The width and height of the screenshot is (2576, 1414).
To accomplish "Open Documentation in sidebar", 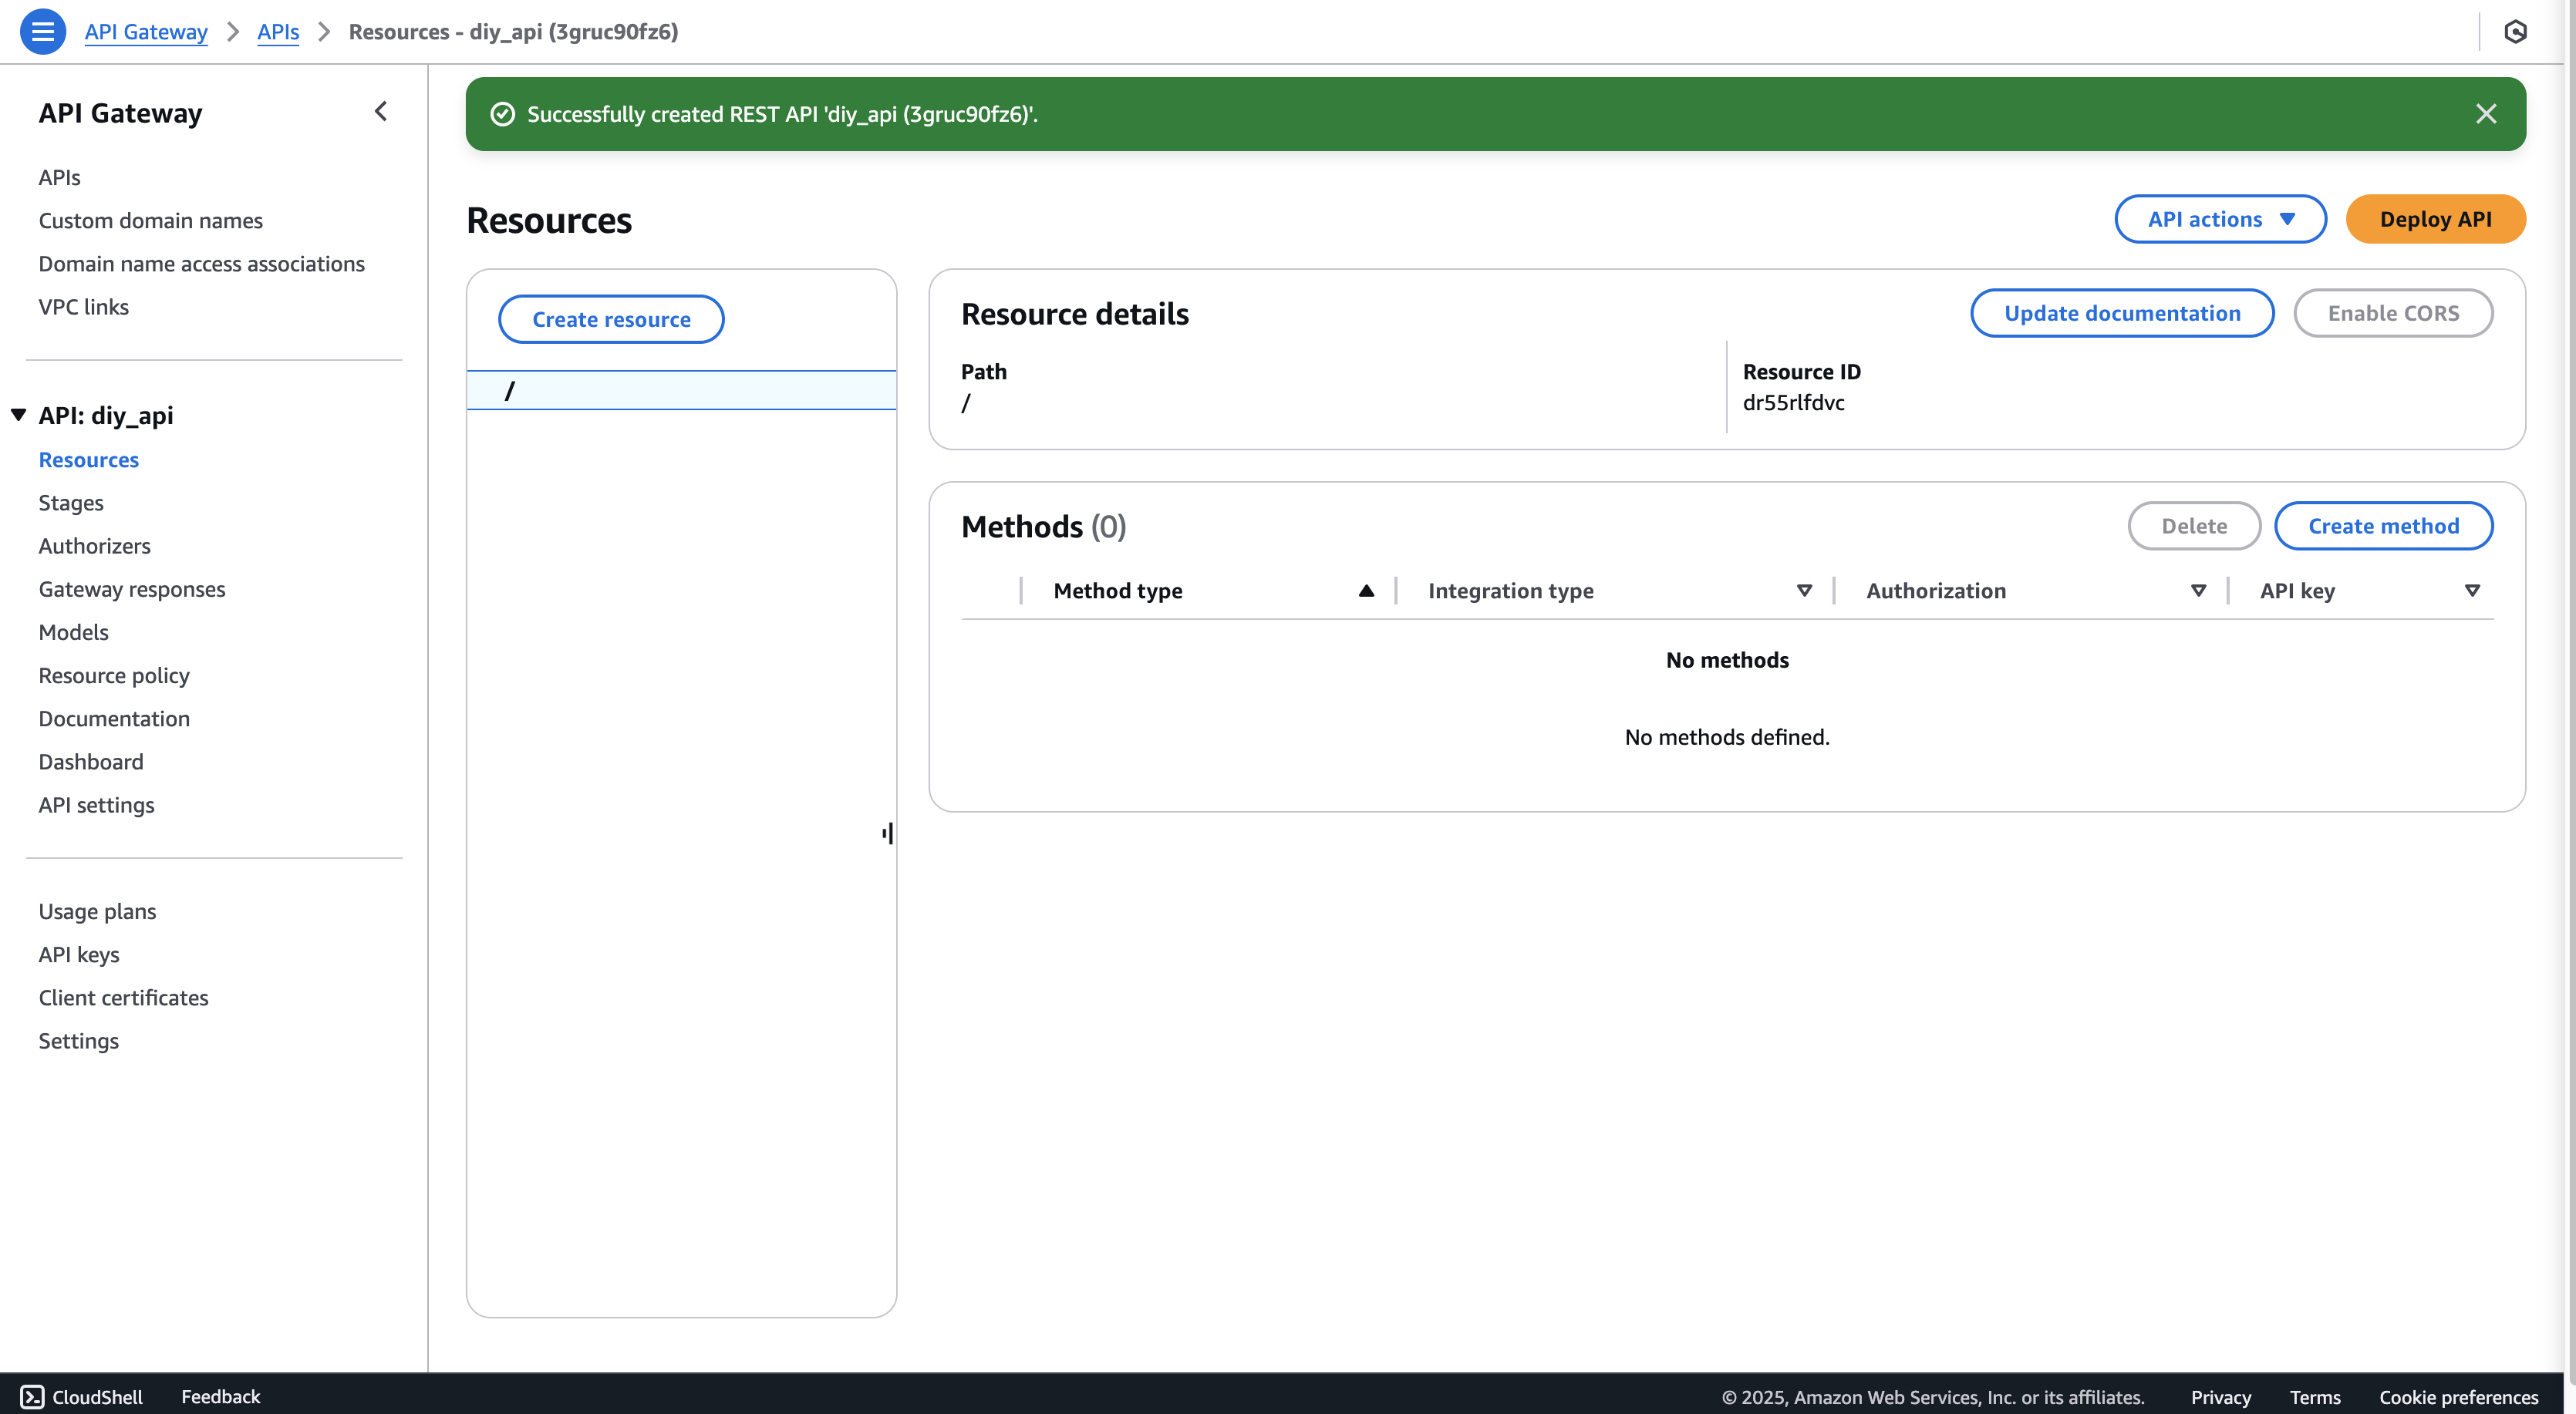I will [x=114, y=718].
